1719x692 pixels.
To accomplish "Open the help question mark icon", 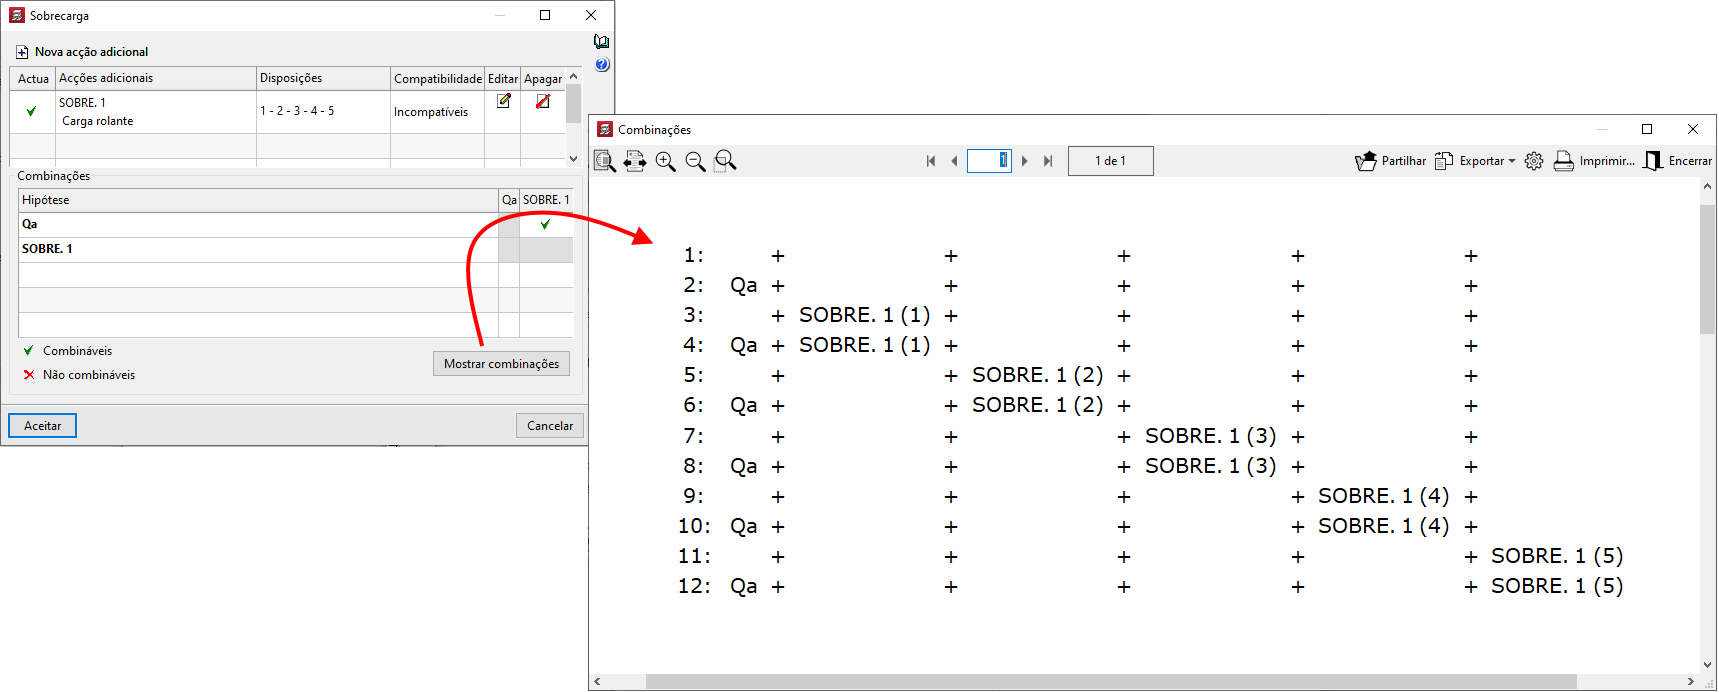I will (x=602, y=65).
